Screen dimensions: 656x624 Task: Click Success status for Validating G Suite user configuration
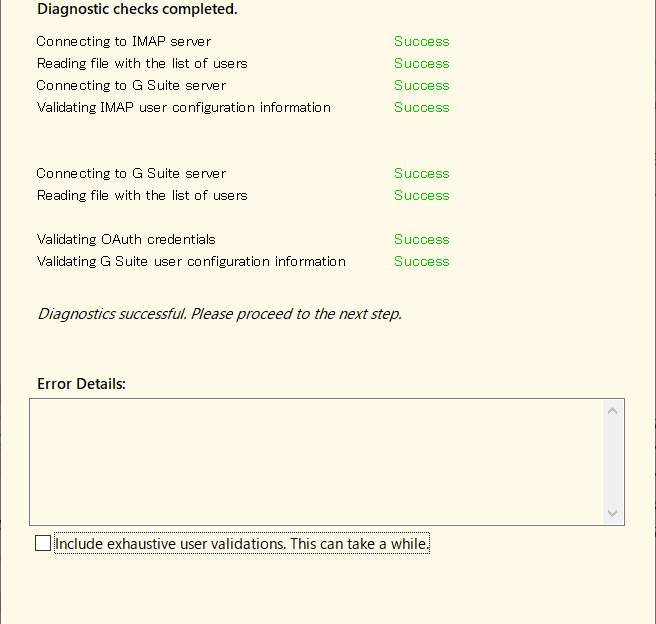421,261
